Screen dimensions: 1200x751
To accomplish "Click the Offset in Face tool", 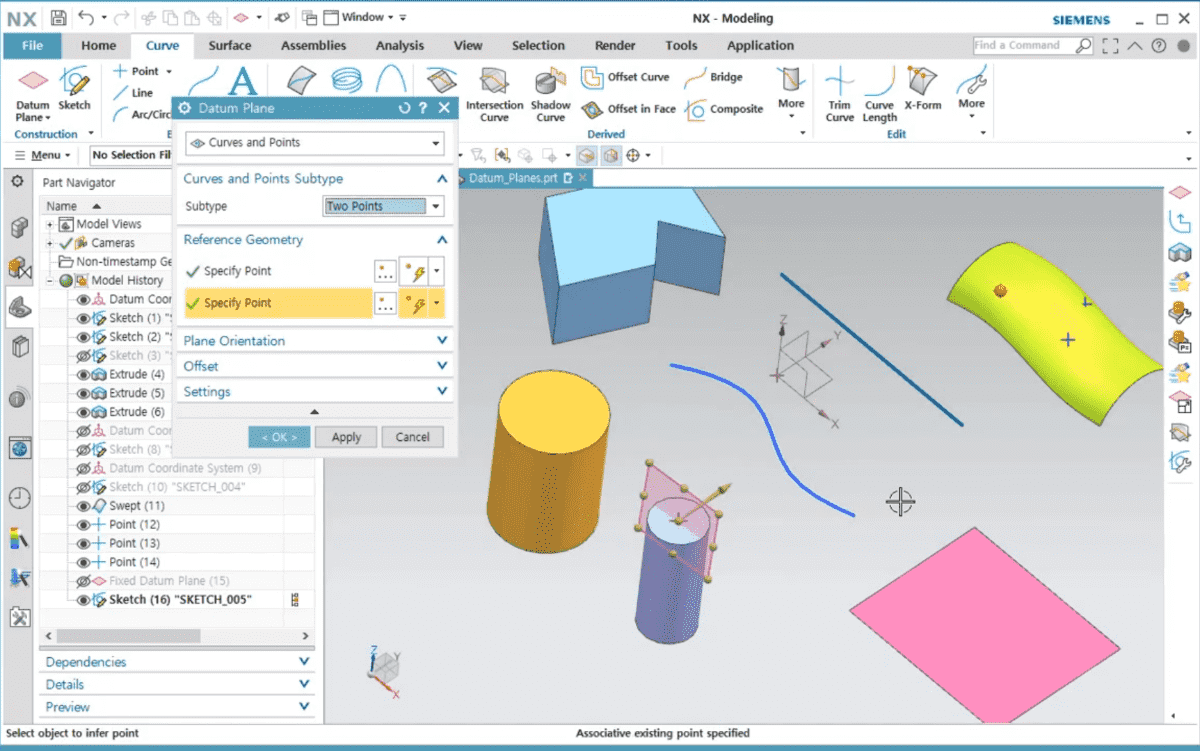I will coord(628,109).
